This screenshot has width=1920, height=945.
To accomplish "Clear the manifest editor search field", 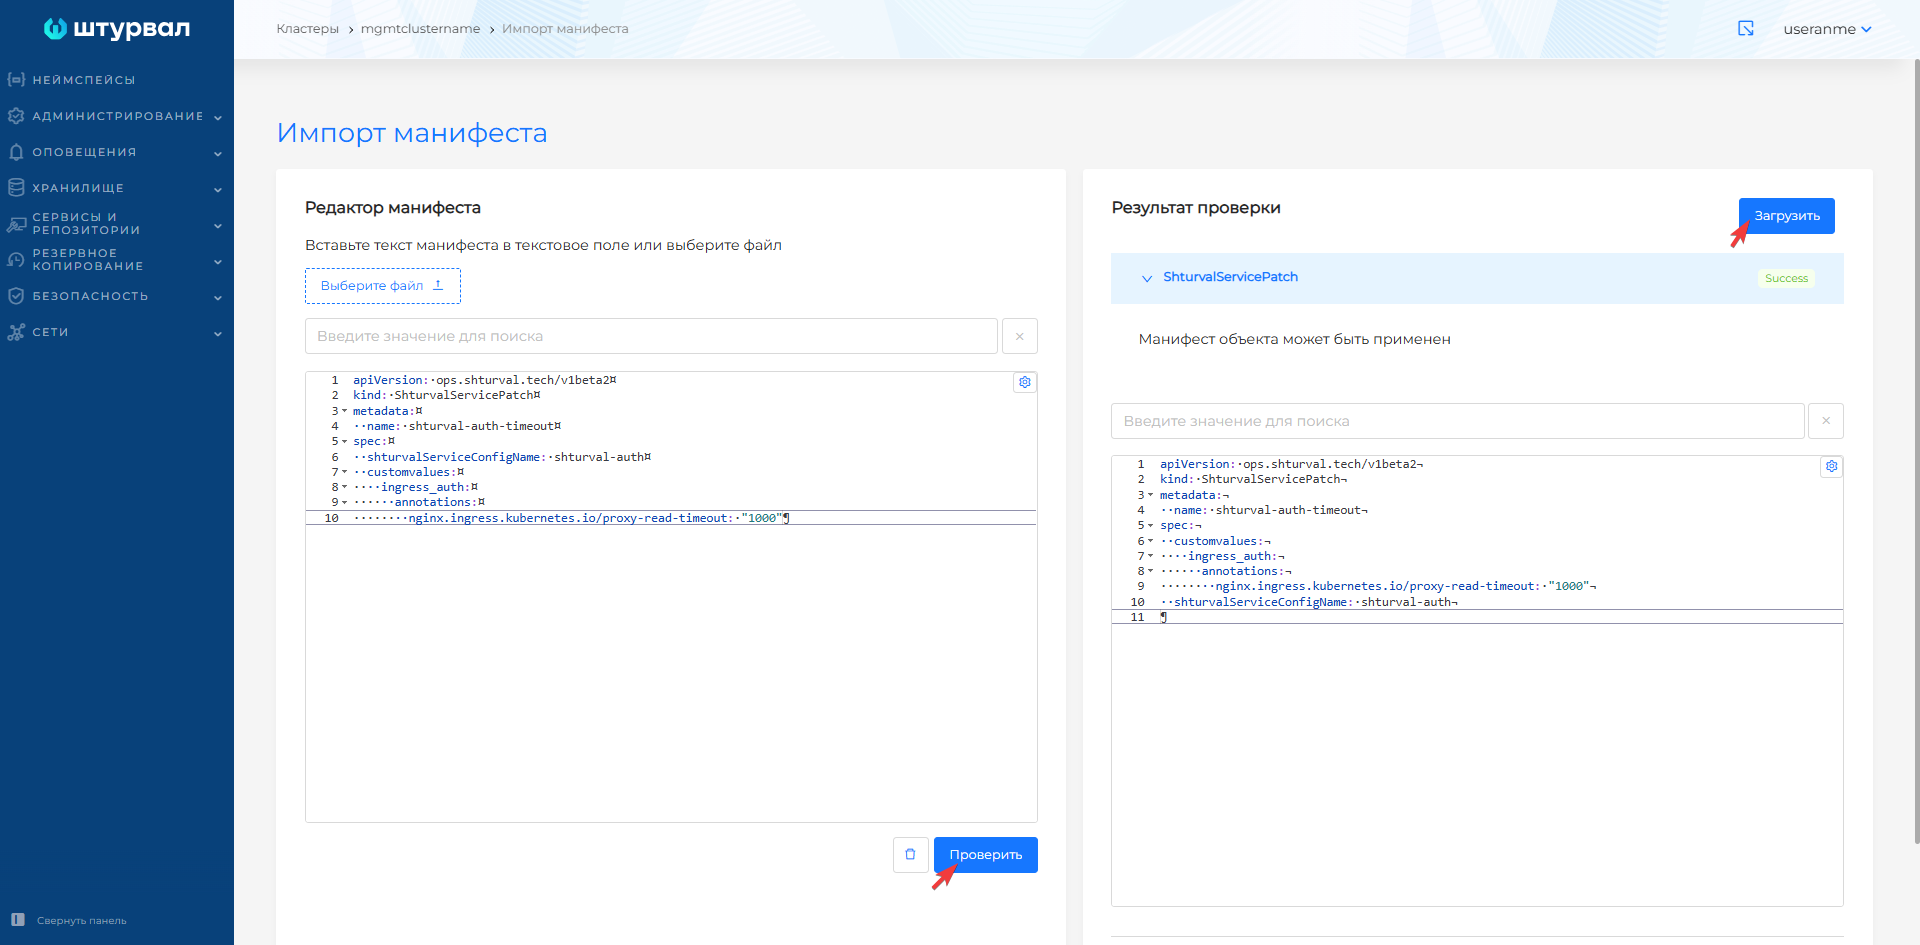I will tap(1019, 336).
